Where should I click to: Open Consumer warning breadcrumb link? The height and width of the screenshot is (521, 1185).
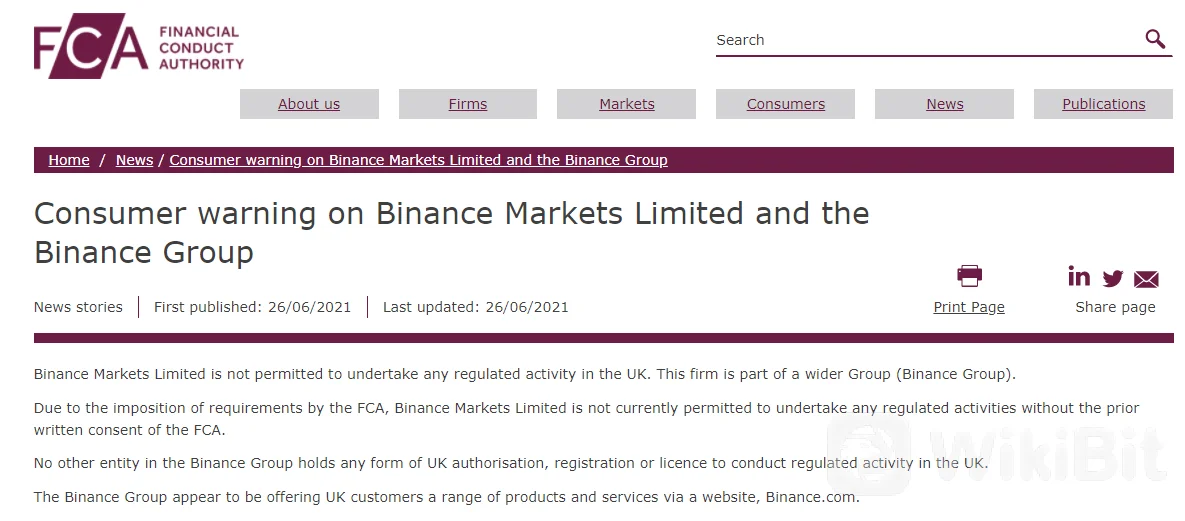418,160
